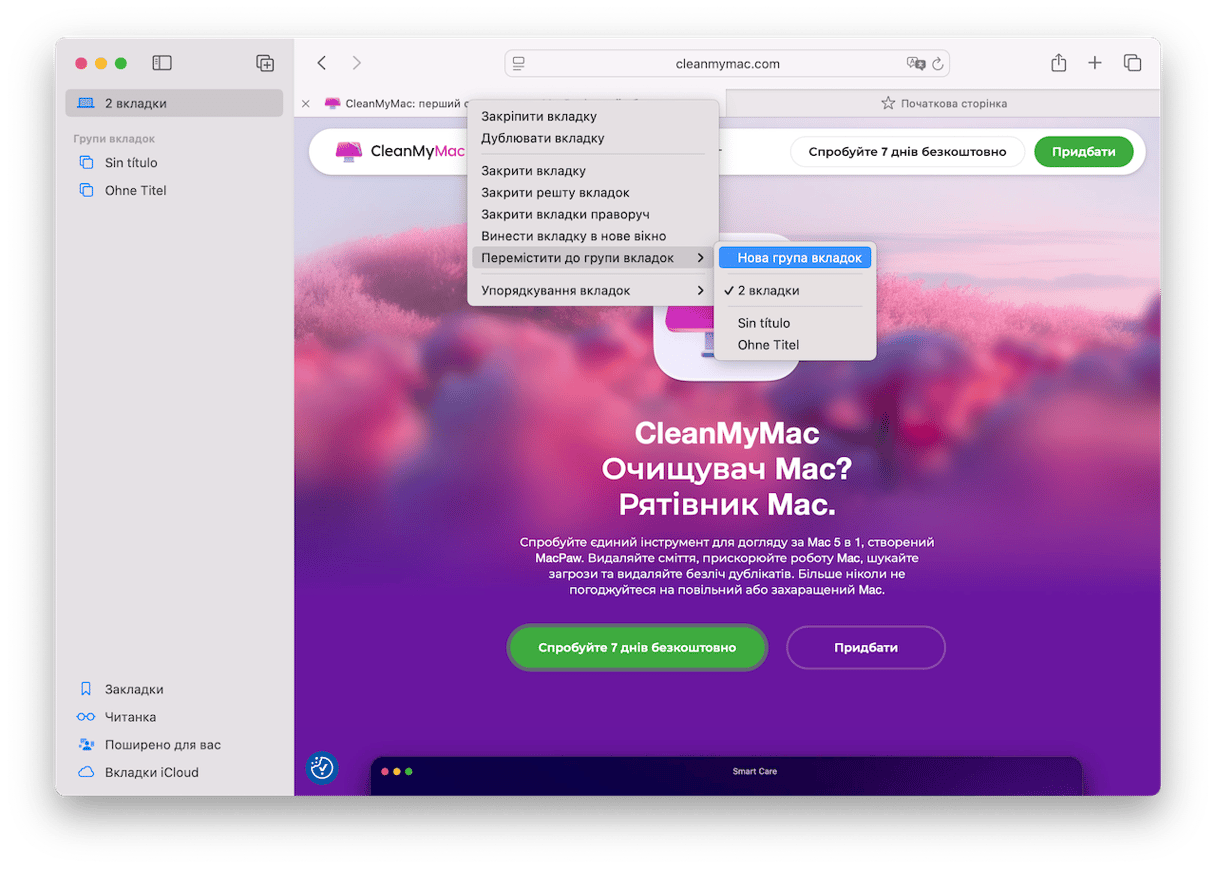This screenshot has width=1216, height=869.
Task: Click the translate icon in address bar
Action: [x=916, y=63]
